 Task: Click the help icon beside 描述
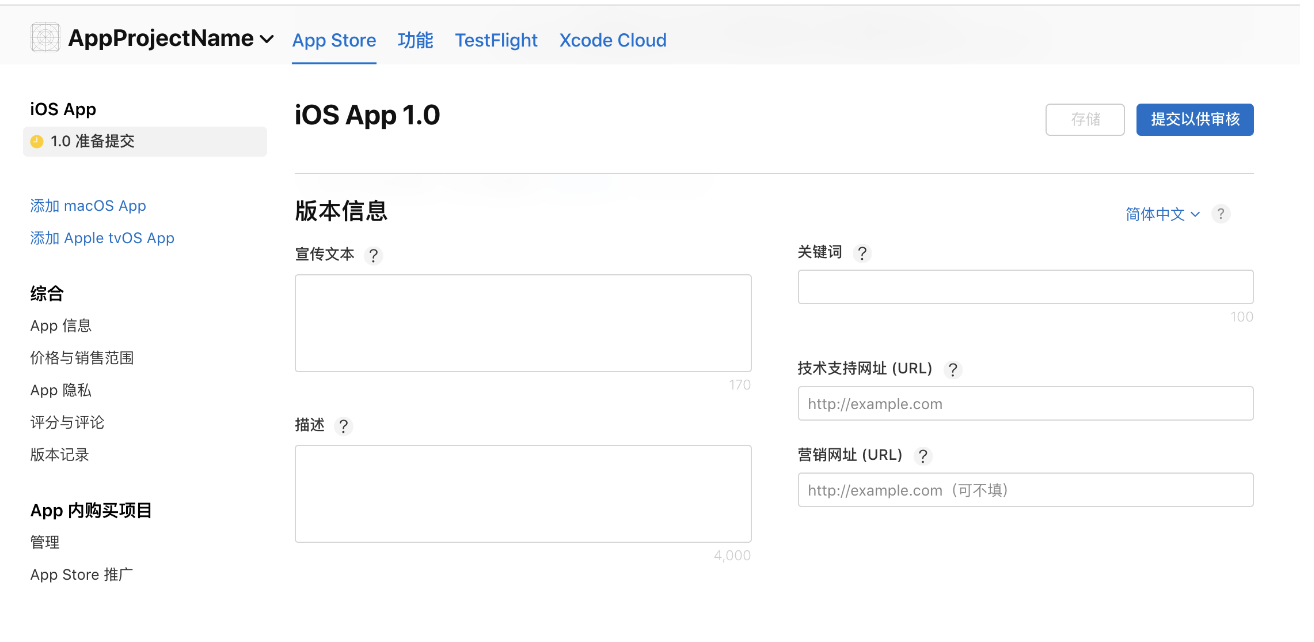344,426
